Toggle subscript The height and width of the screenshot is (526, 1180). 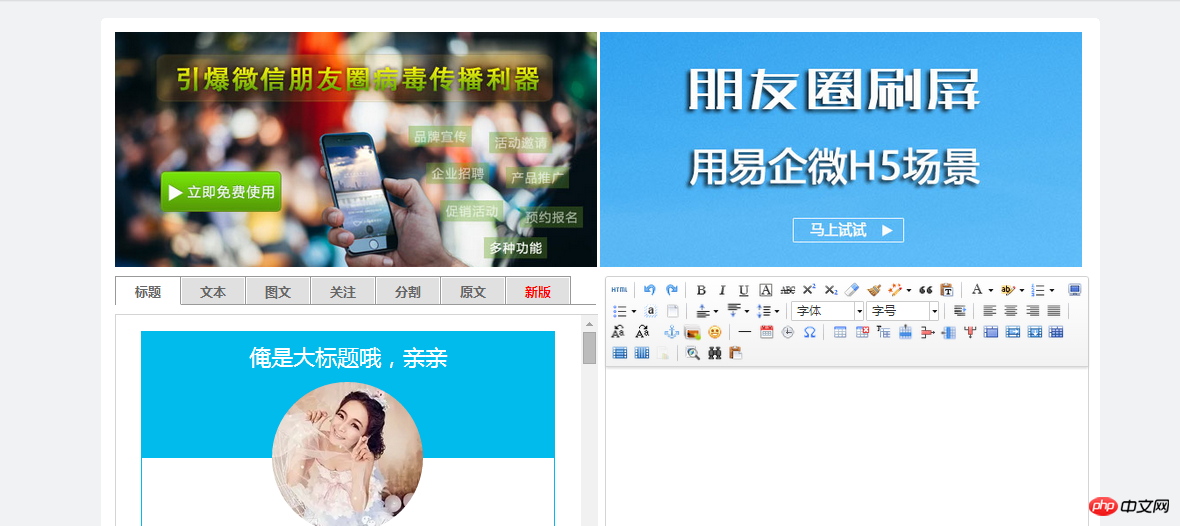pyautogui.click(x=831, y=290)
